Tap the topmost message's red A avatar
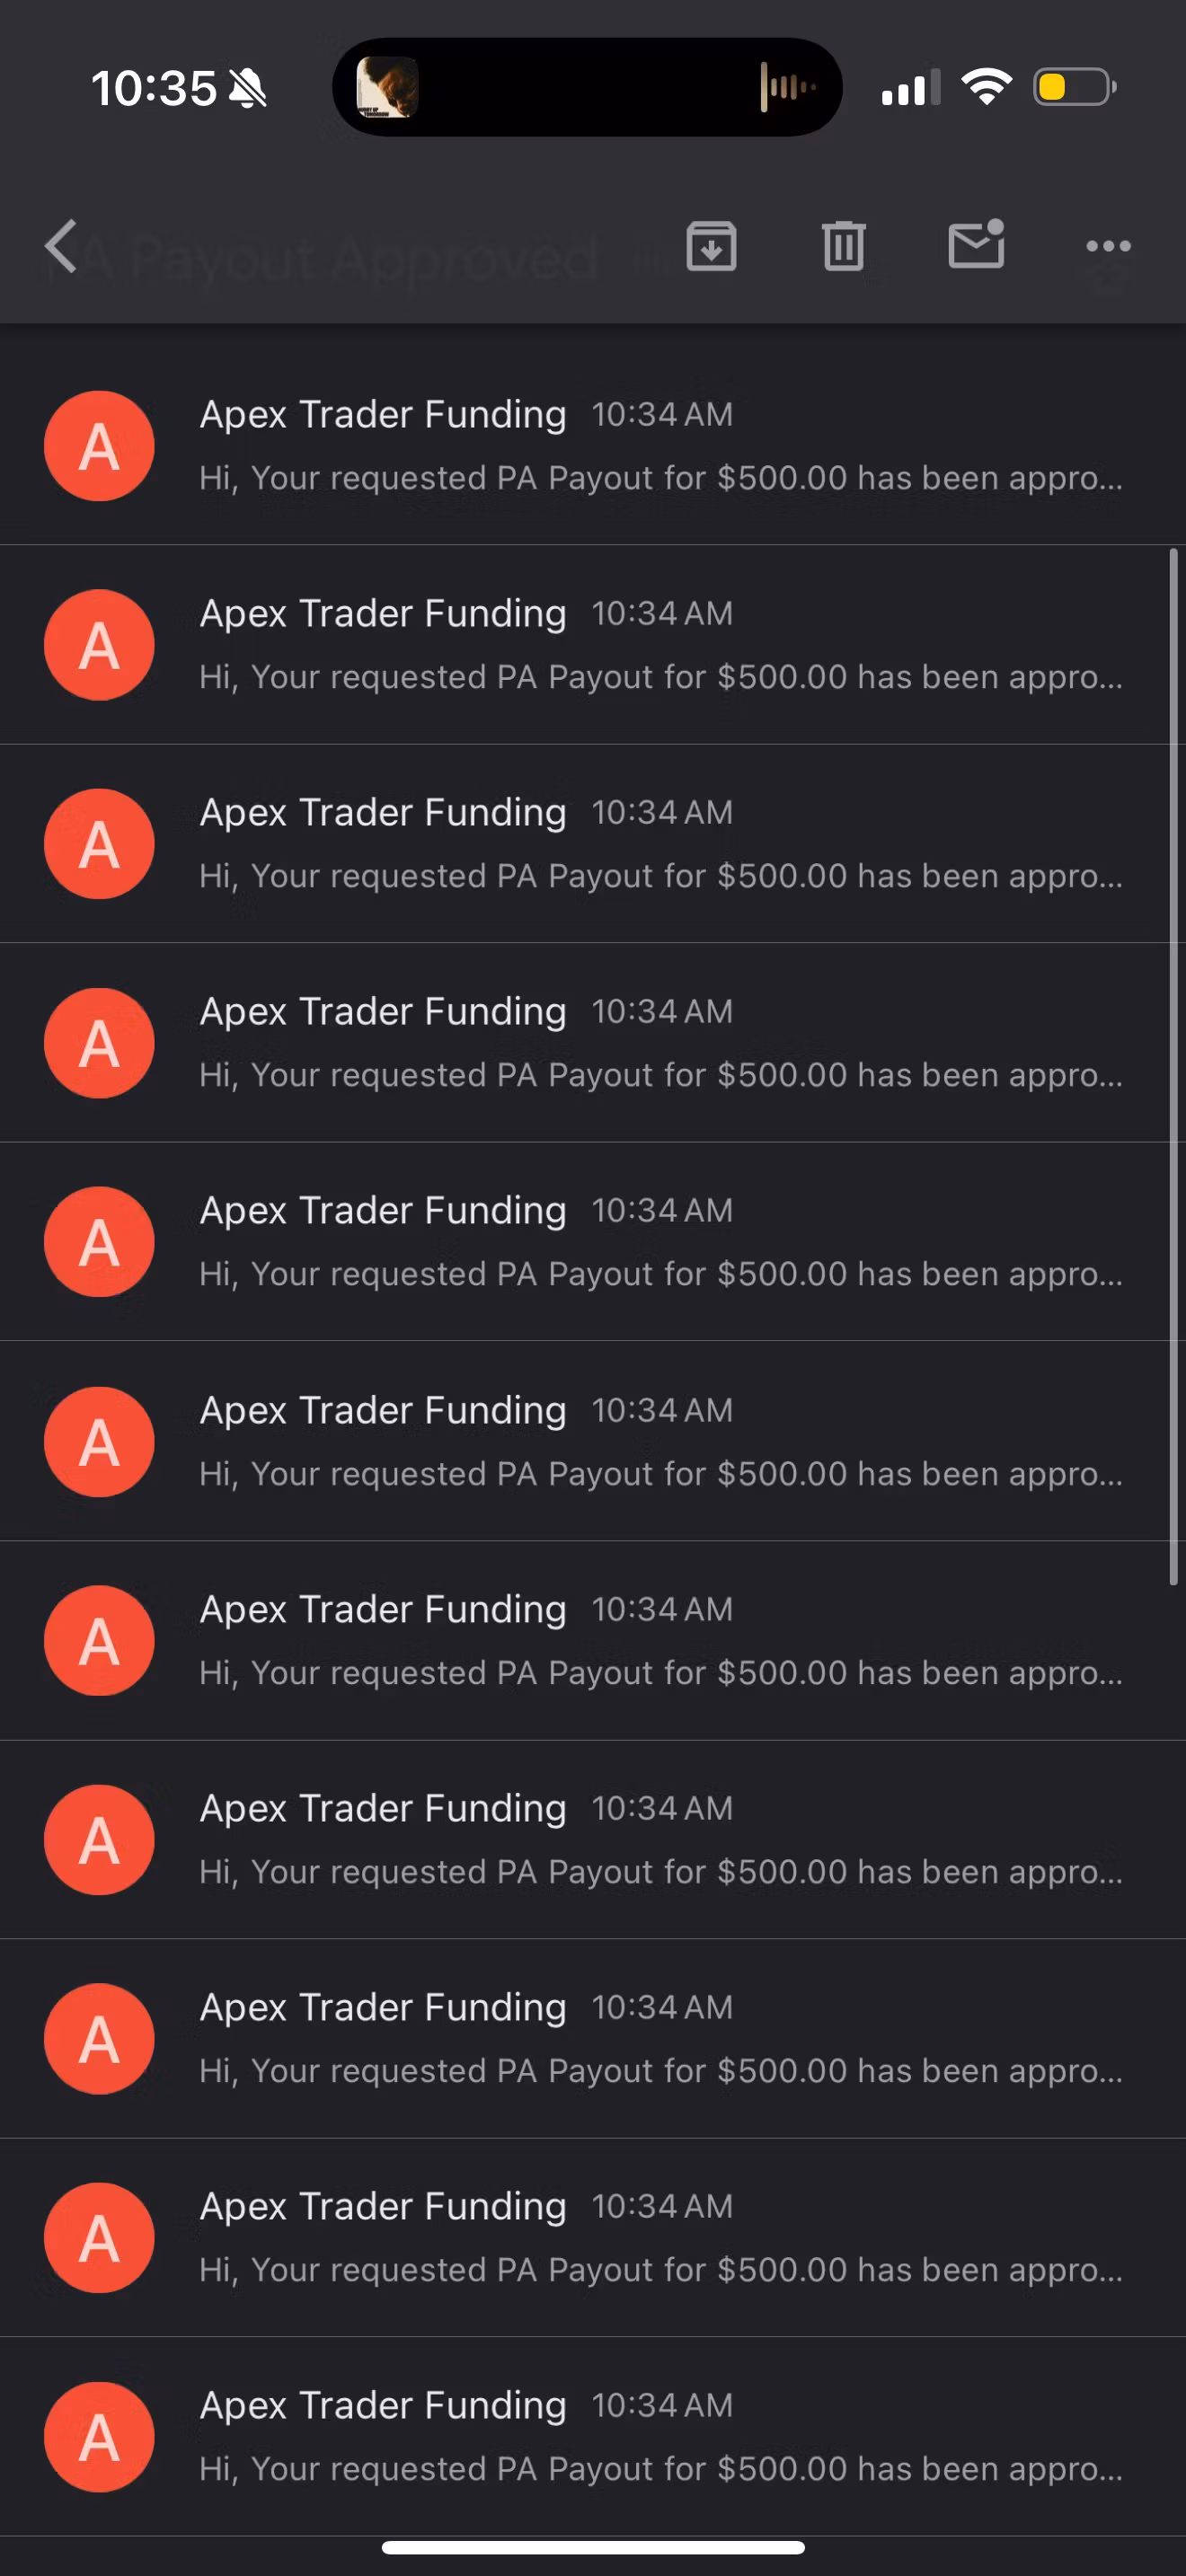This screenshot has height=2576, width=1186. [99, 446]
